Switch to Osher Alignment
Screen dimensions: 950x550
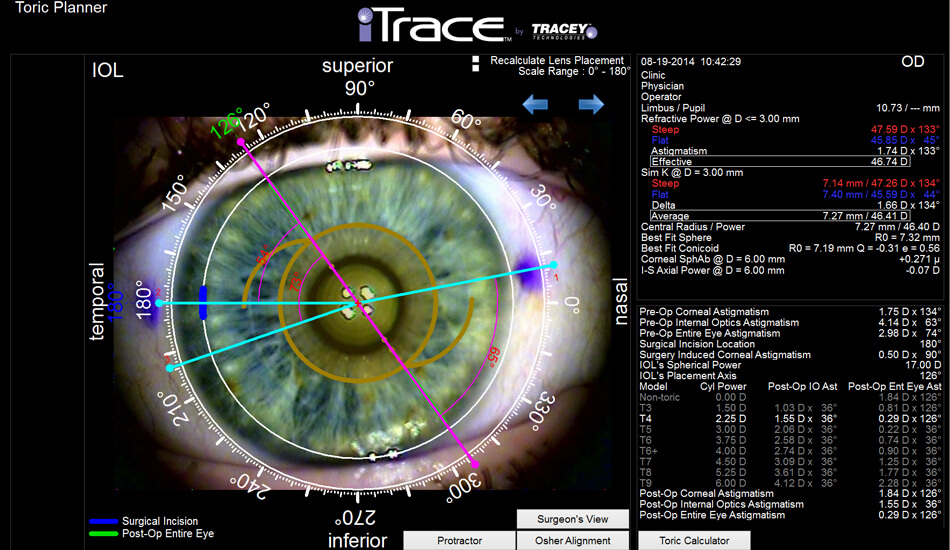click(x=573, y=540)
